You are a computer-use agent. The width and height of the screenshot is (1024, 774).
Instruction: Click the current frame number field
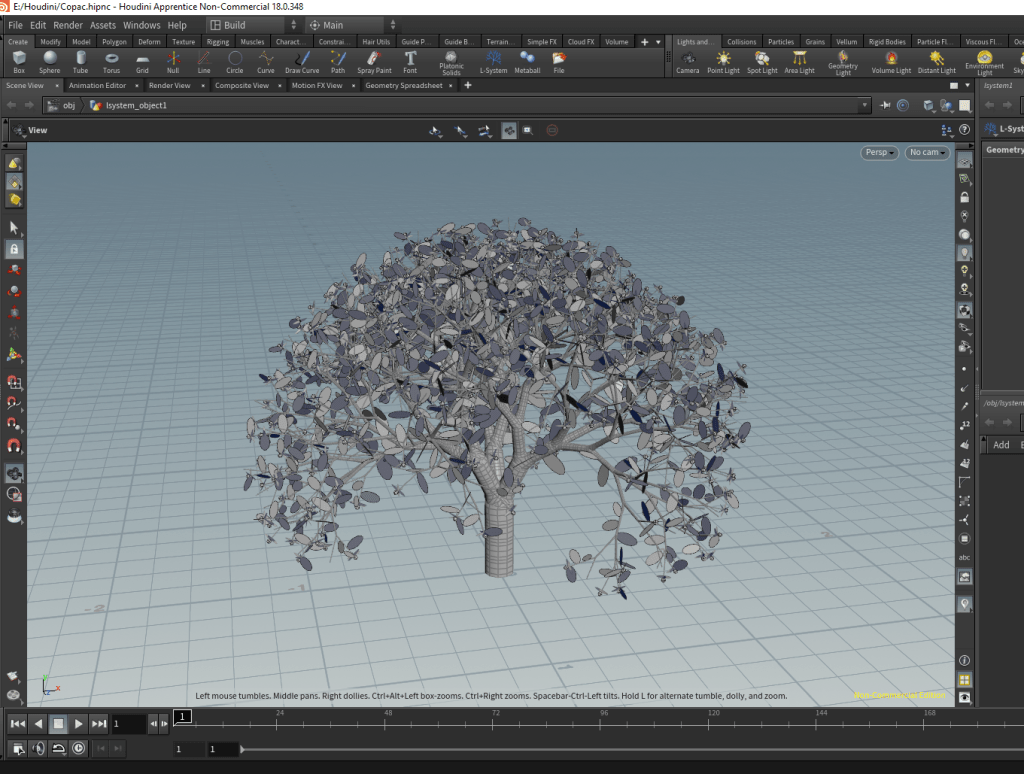pyautogui.click(x=128, y=723)
